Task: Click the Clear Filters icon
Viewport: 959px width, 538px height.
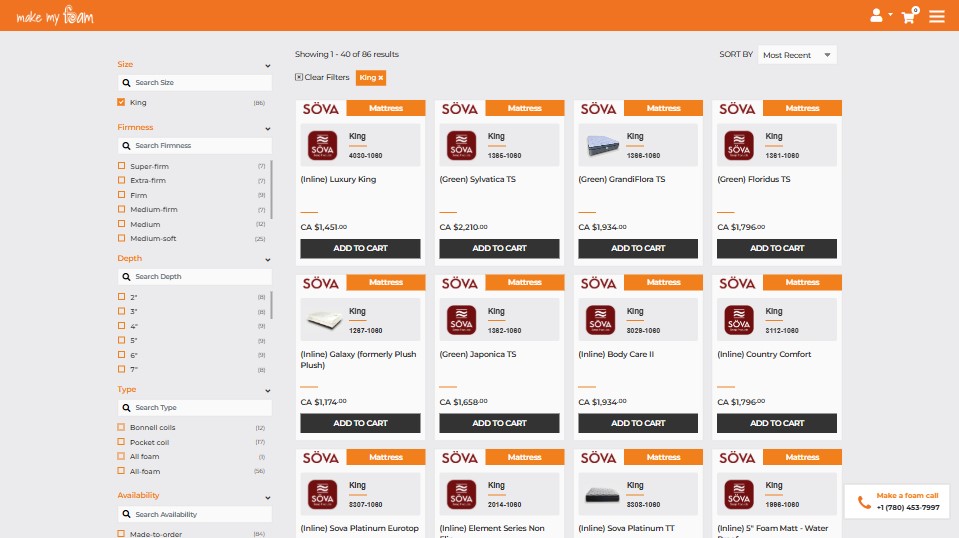Action: (299, 77)
